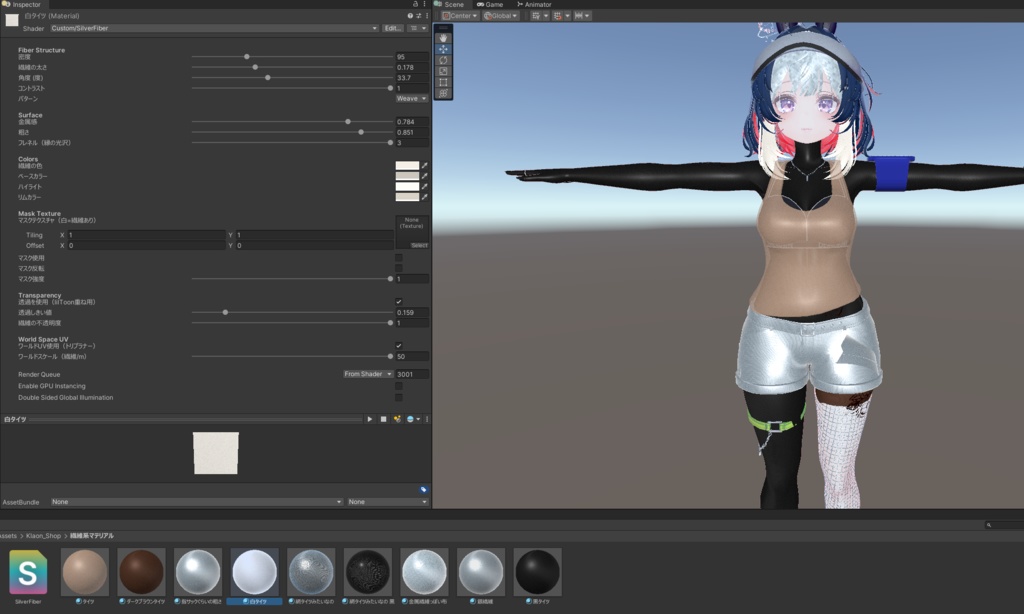The width and height of the screenshot is (1024, 614).
Task: Open the Inspector tab's three-dot menu
Action: click(x=424, y=4)
